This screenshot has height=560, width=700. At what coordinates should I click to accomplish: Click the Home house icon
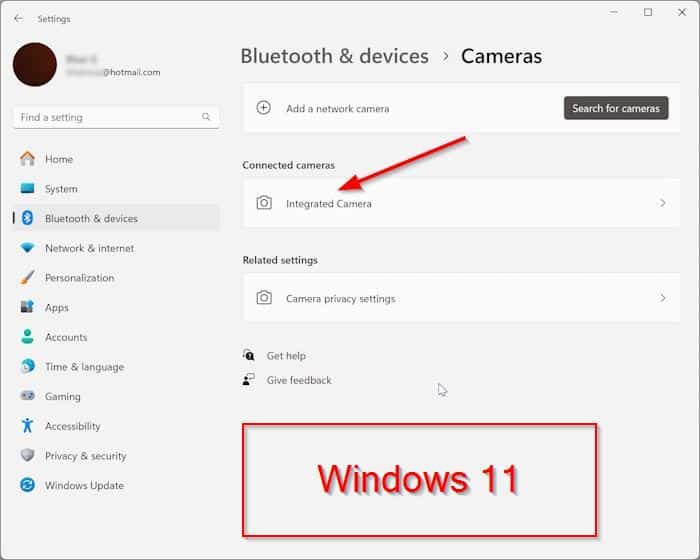(x=28, y=159)
